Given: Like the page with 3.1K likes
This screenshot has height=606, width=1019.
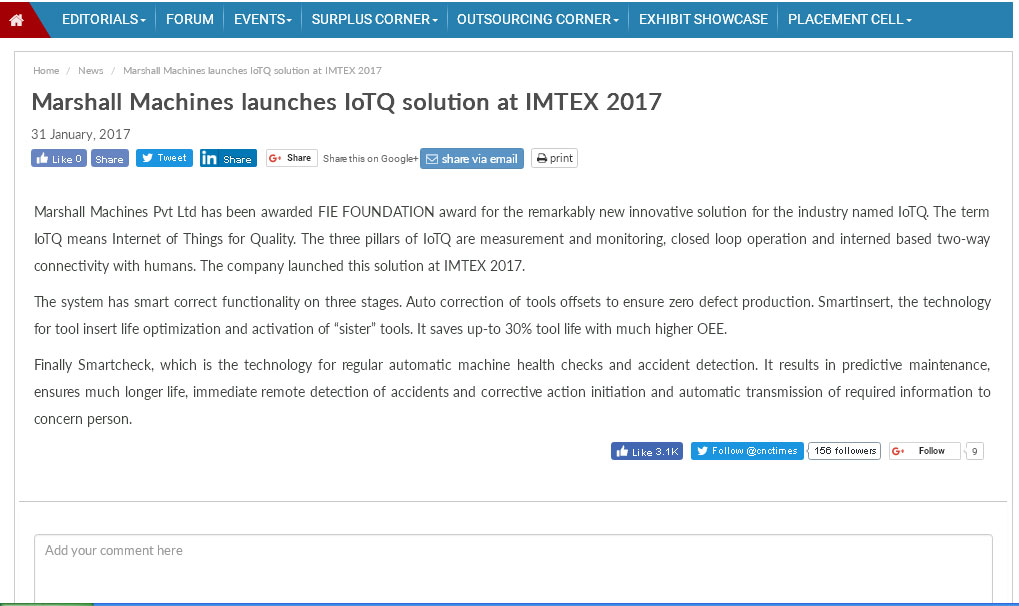Looking at the screenshot, I should [646, 451].
